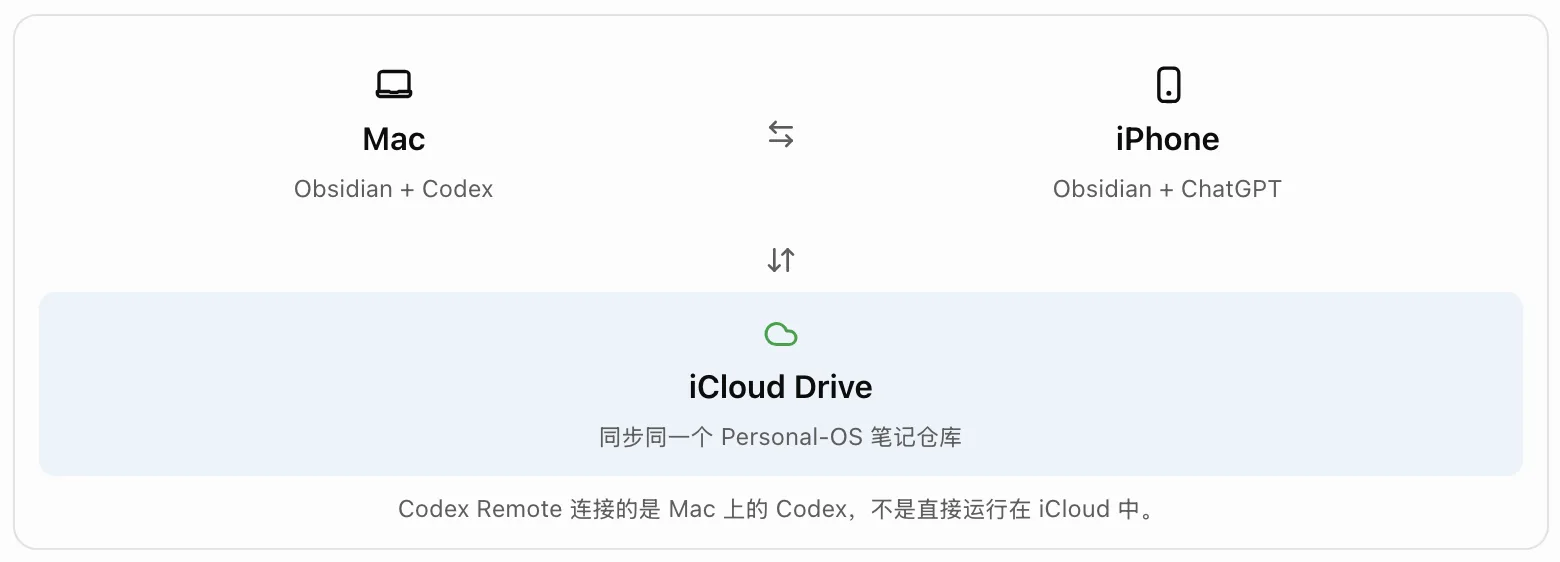
Task: Select the Mac heading
Action: click(394, 139)
